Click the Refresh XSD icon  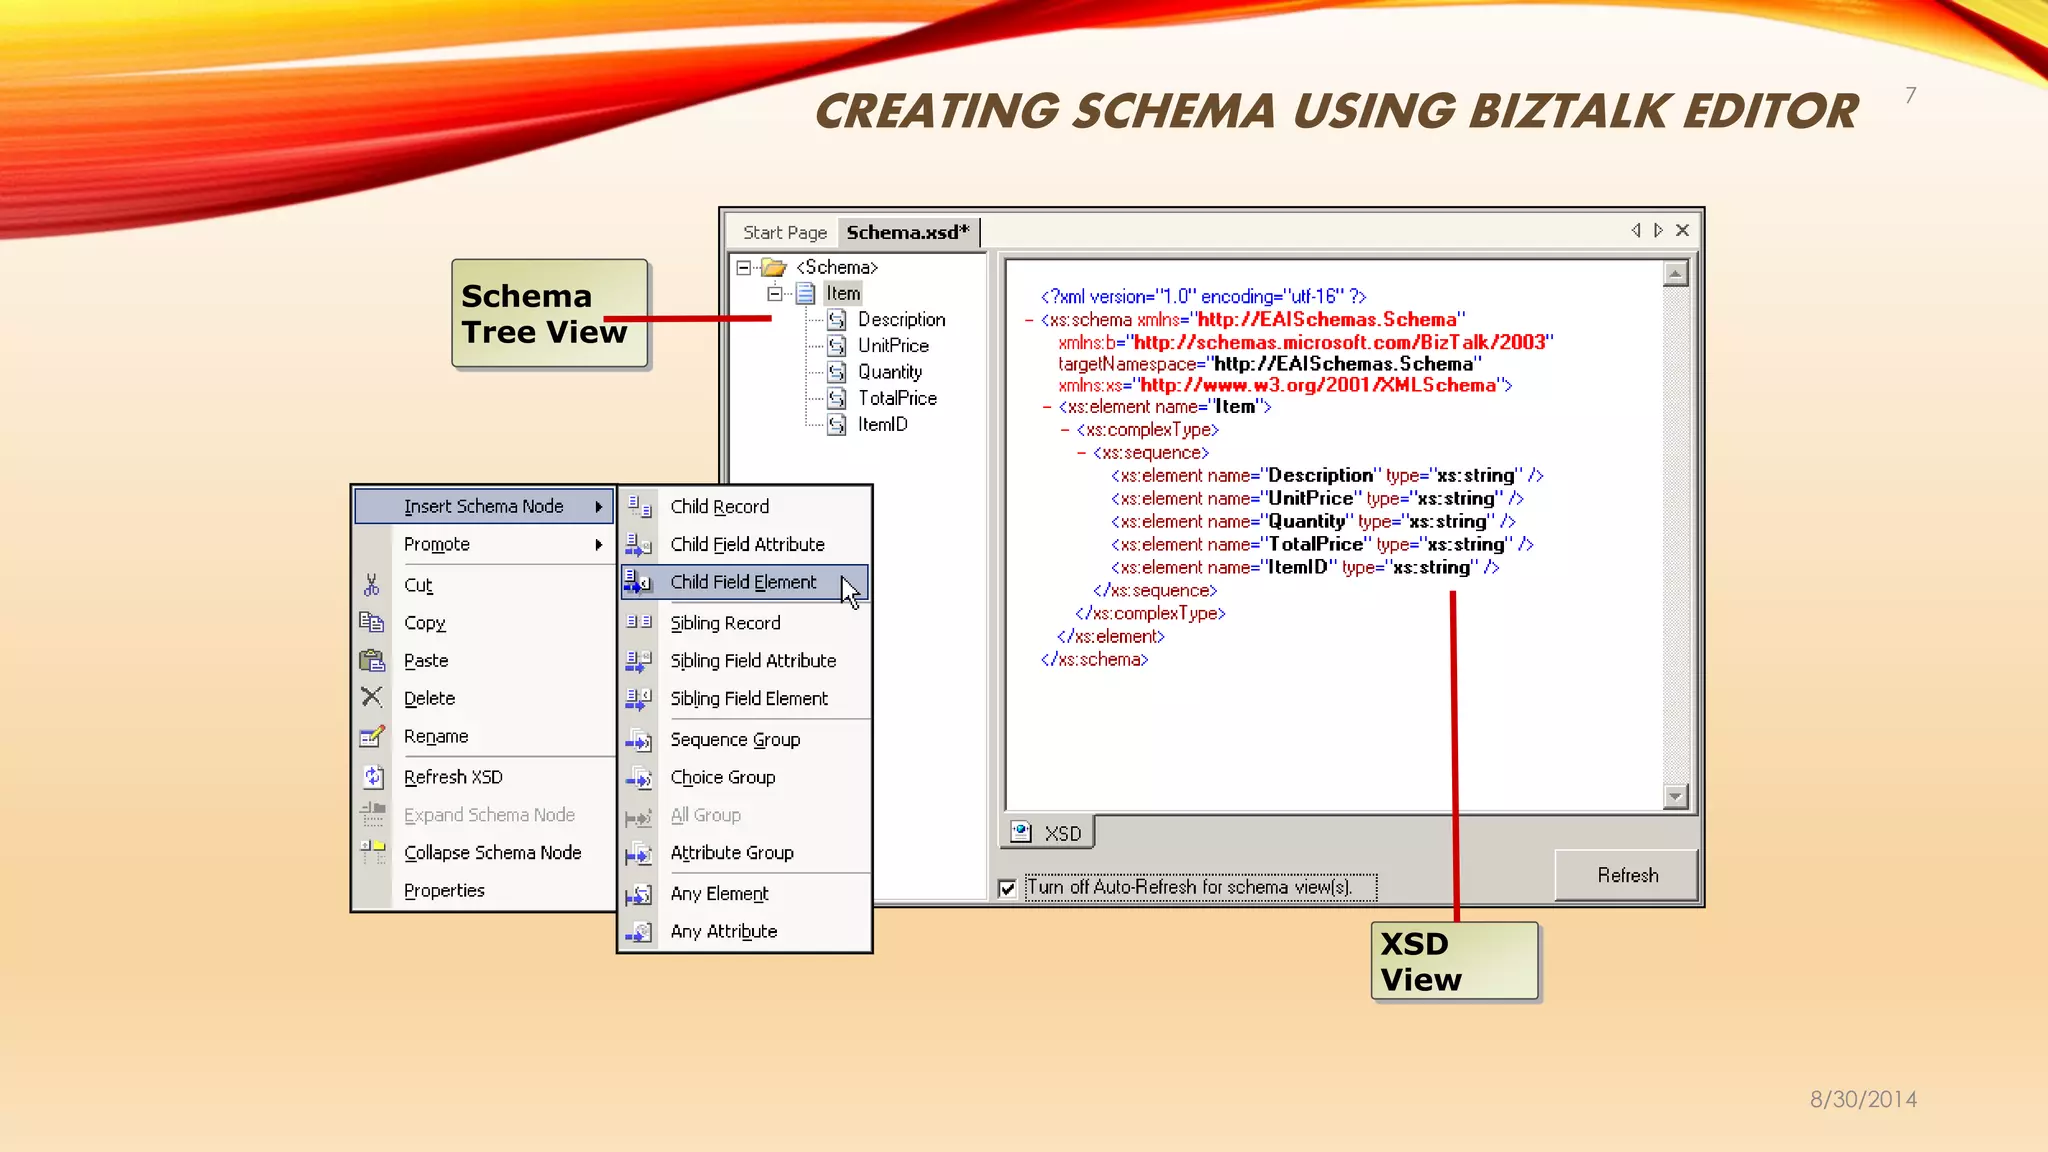pyautogui.click(x=373, y=777)
